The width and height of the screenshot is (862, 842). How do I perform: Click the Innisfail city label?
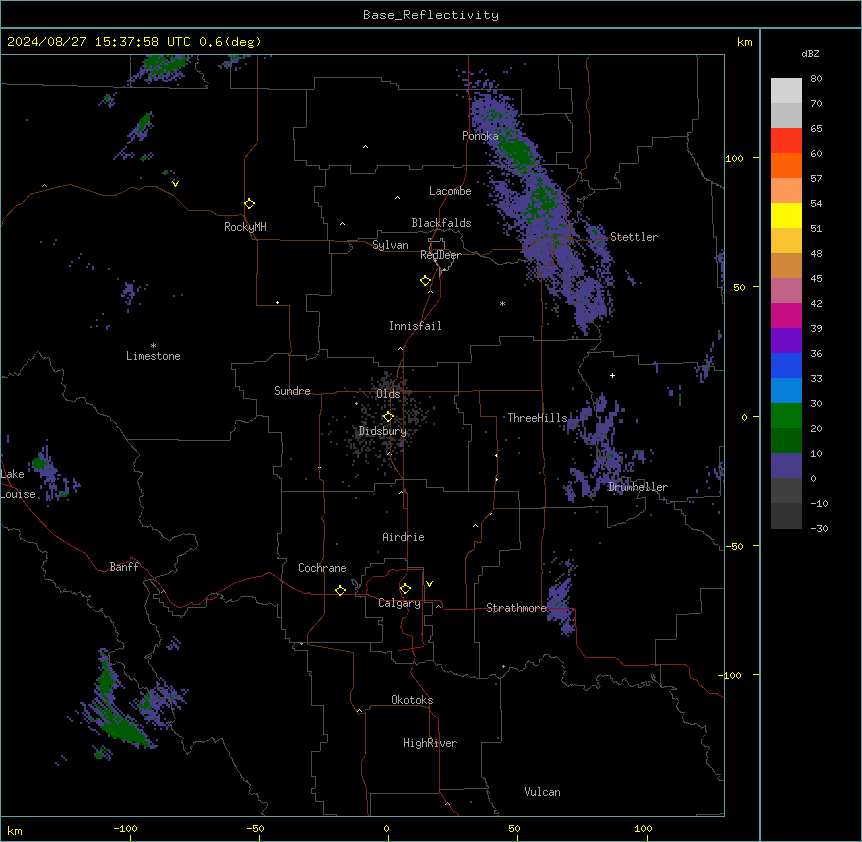[415, 326]
